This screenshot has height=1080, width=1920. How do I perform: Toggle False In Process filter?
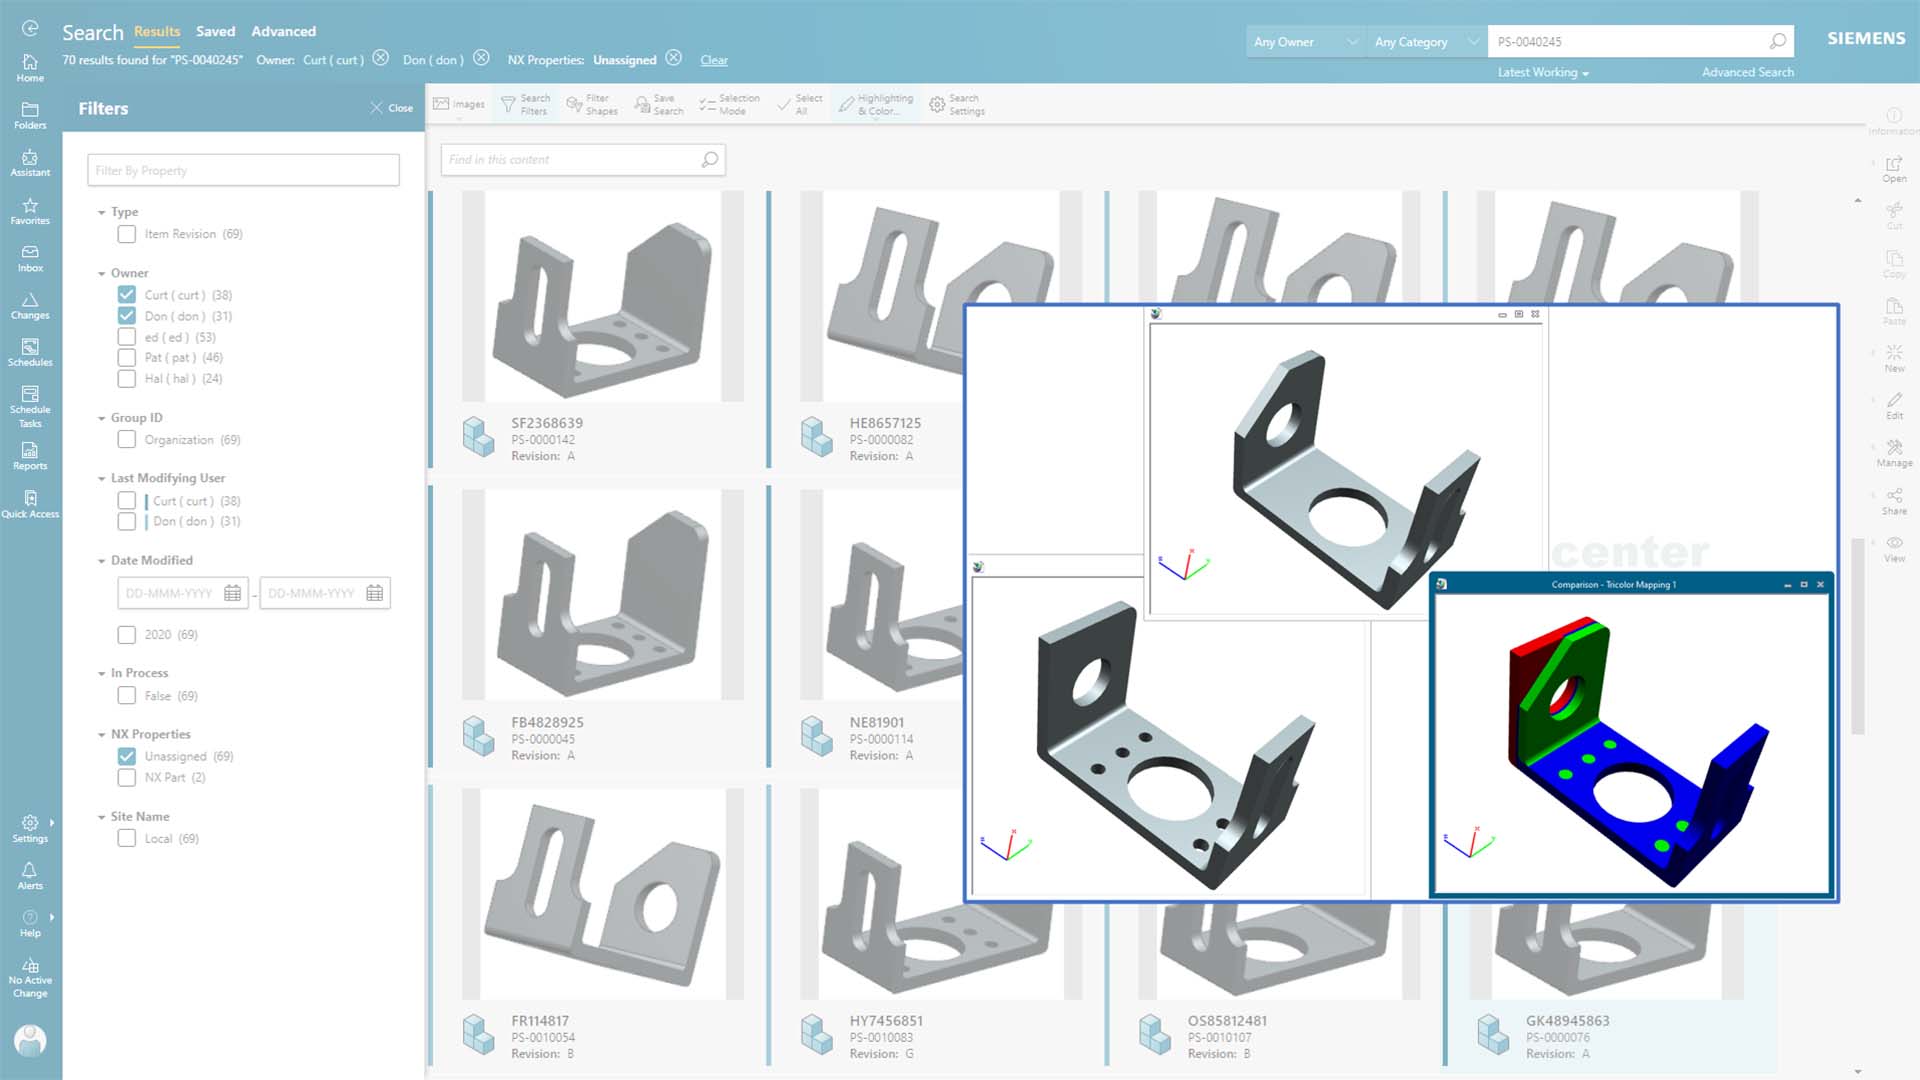(128, 695)
